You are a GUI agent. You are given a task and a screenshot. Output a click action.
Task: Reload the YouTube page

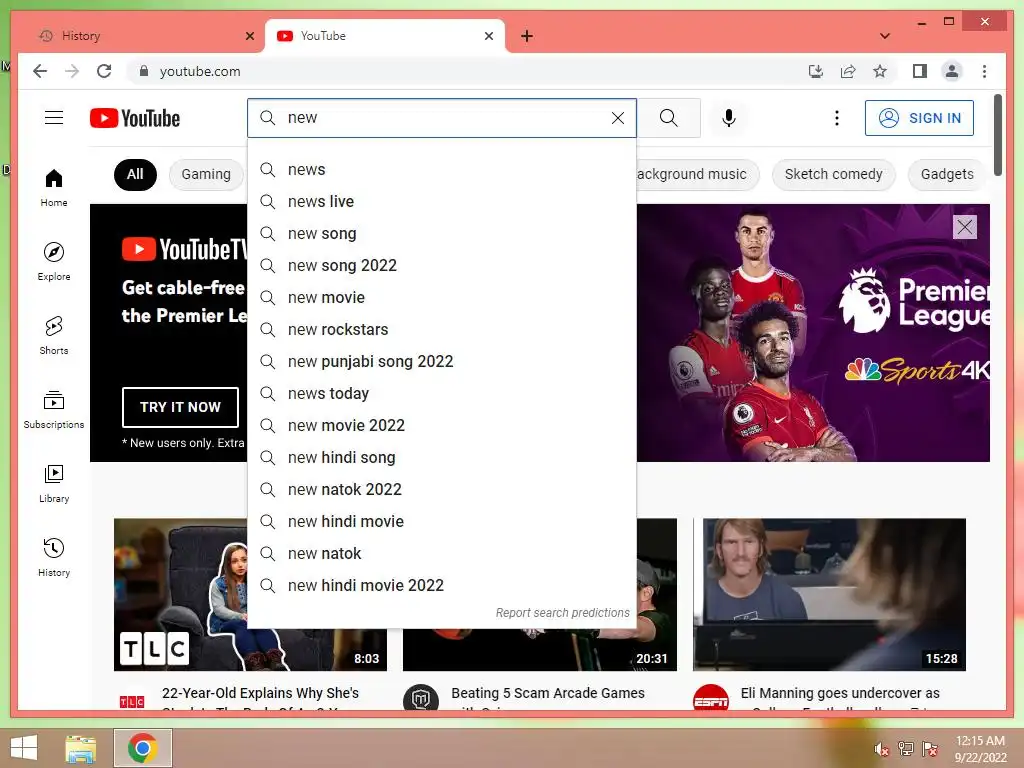click(104, 71)
